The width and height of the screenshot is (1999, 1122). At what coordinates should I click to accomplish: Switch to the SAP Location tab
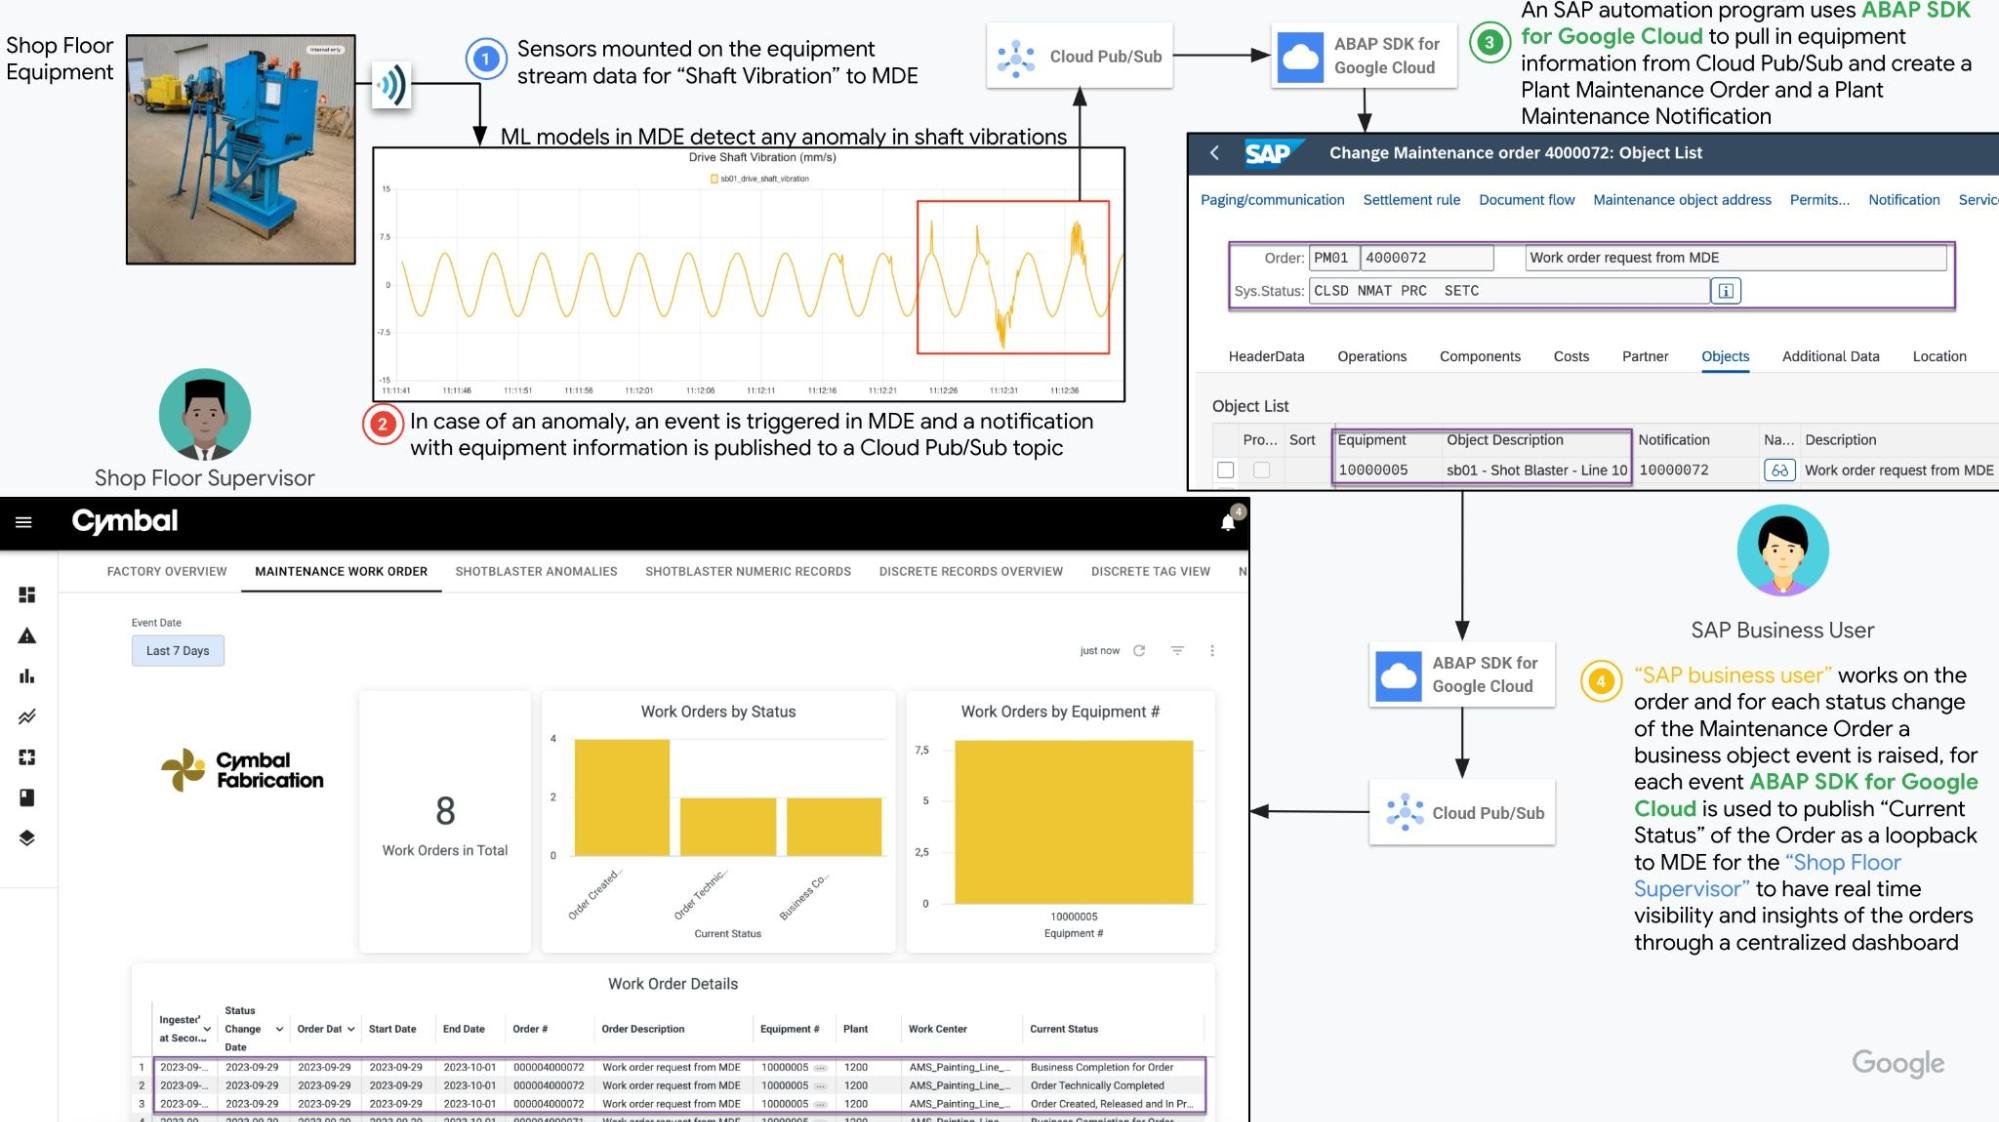tap(1939, 357)
